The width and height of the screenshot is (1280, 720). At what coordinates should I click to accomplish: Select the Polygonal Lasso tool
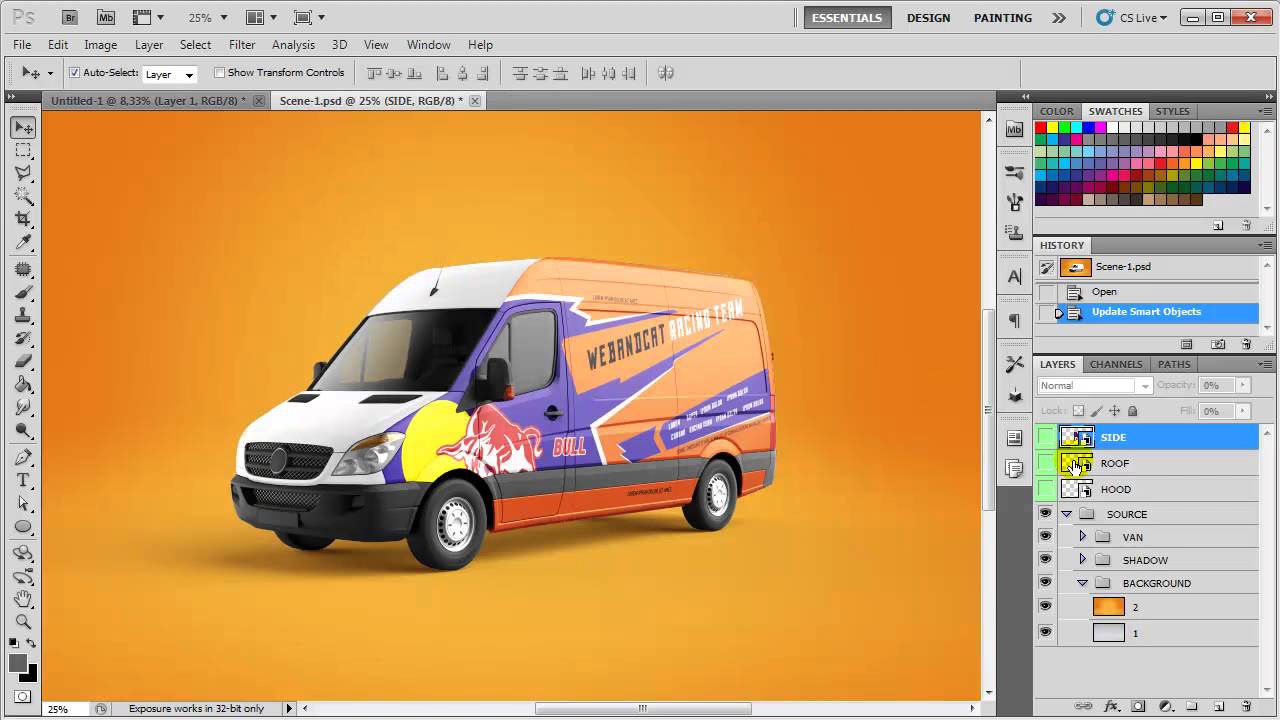[x=23, y=172]
